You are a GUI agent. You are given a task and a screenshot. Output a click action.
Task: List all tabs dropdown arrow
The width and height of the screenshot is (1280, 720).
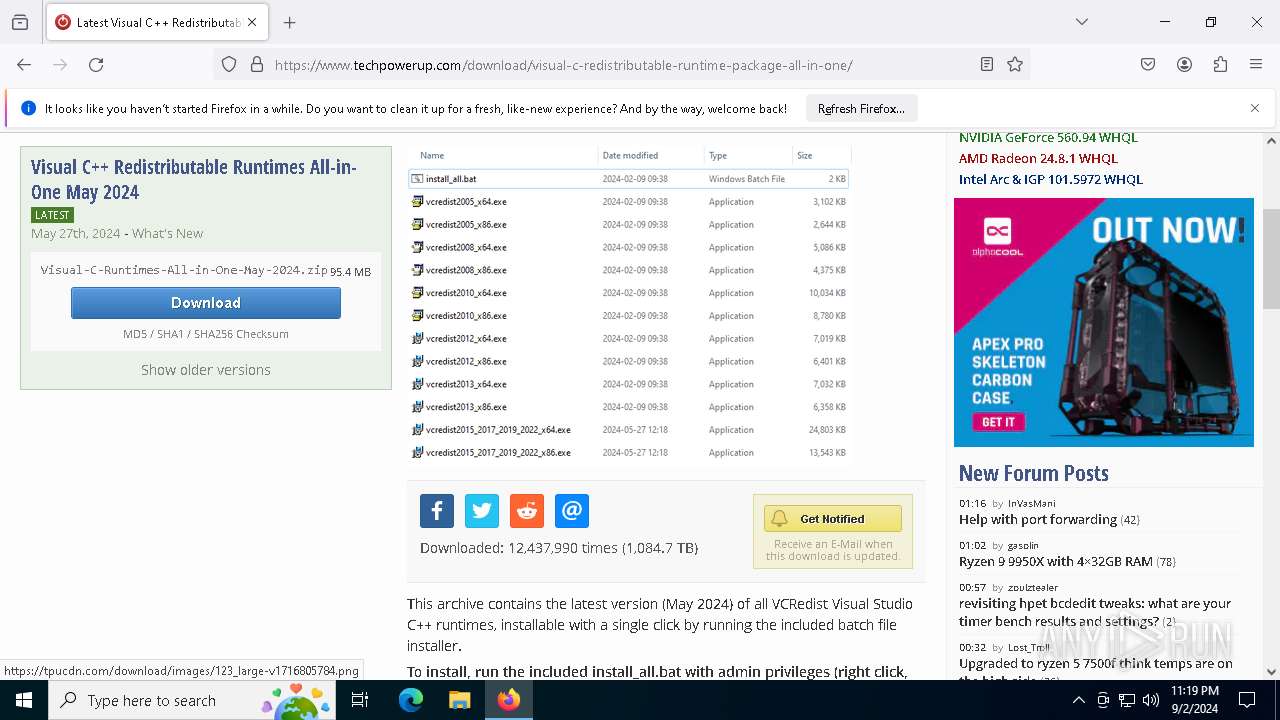1082,22
